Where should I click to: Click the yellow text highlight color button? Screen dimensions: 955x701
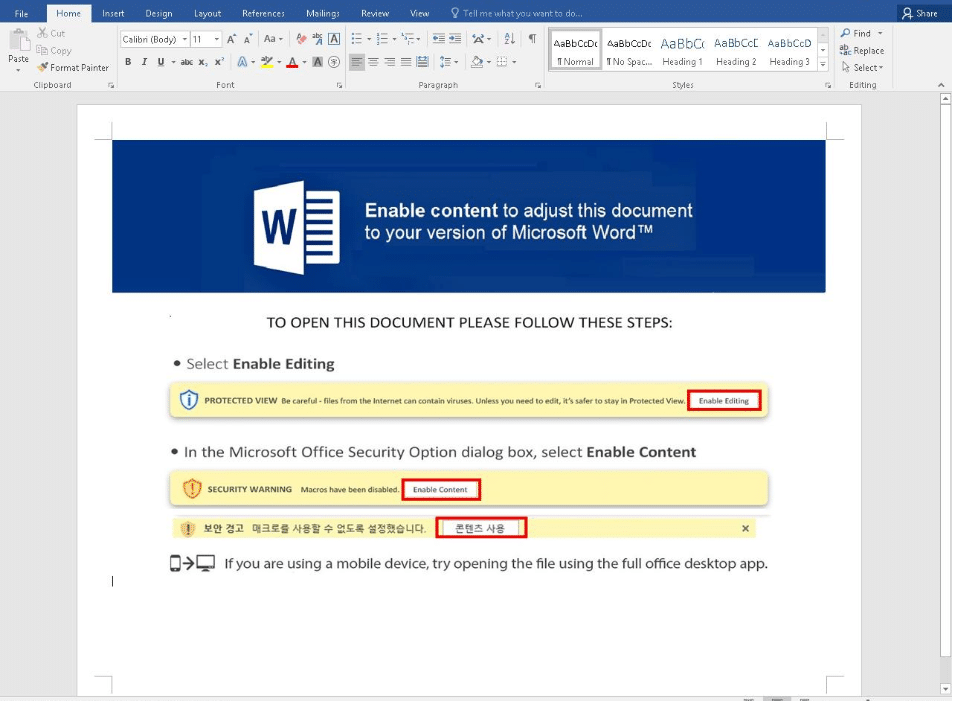(266, 62)
